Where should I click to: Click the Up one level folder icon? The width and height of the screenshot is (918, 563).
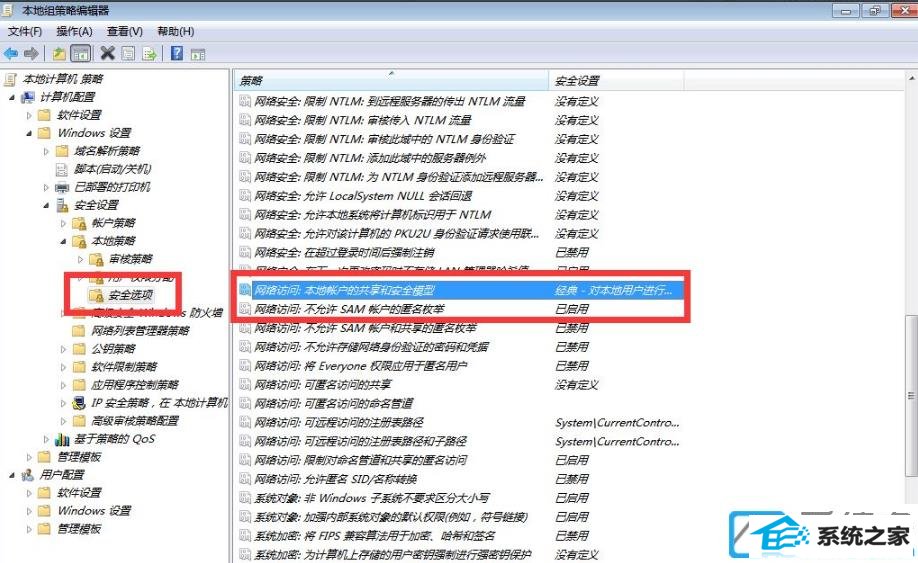(x=59, y=54)
